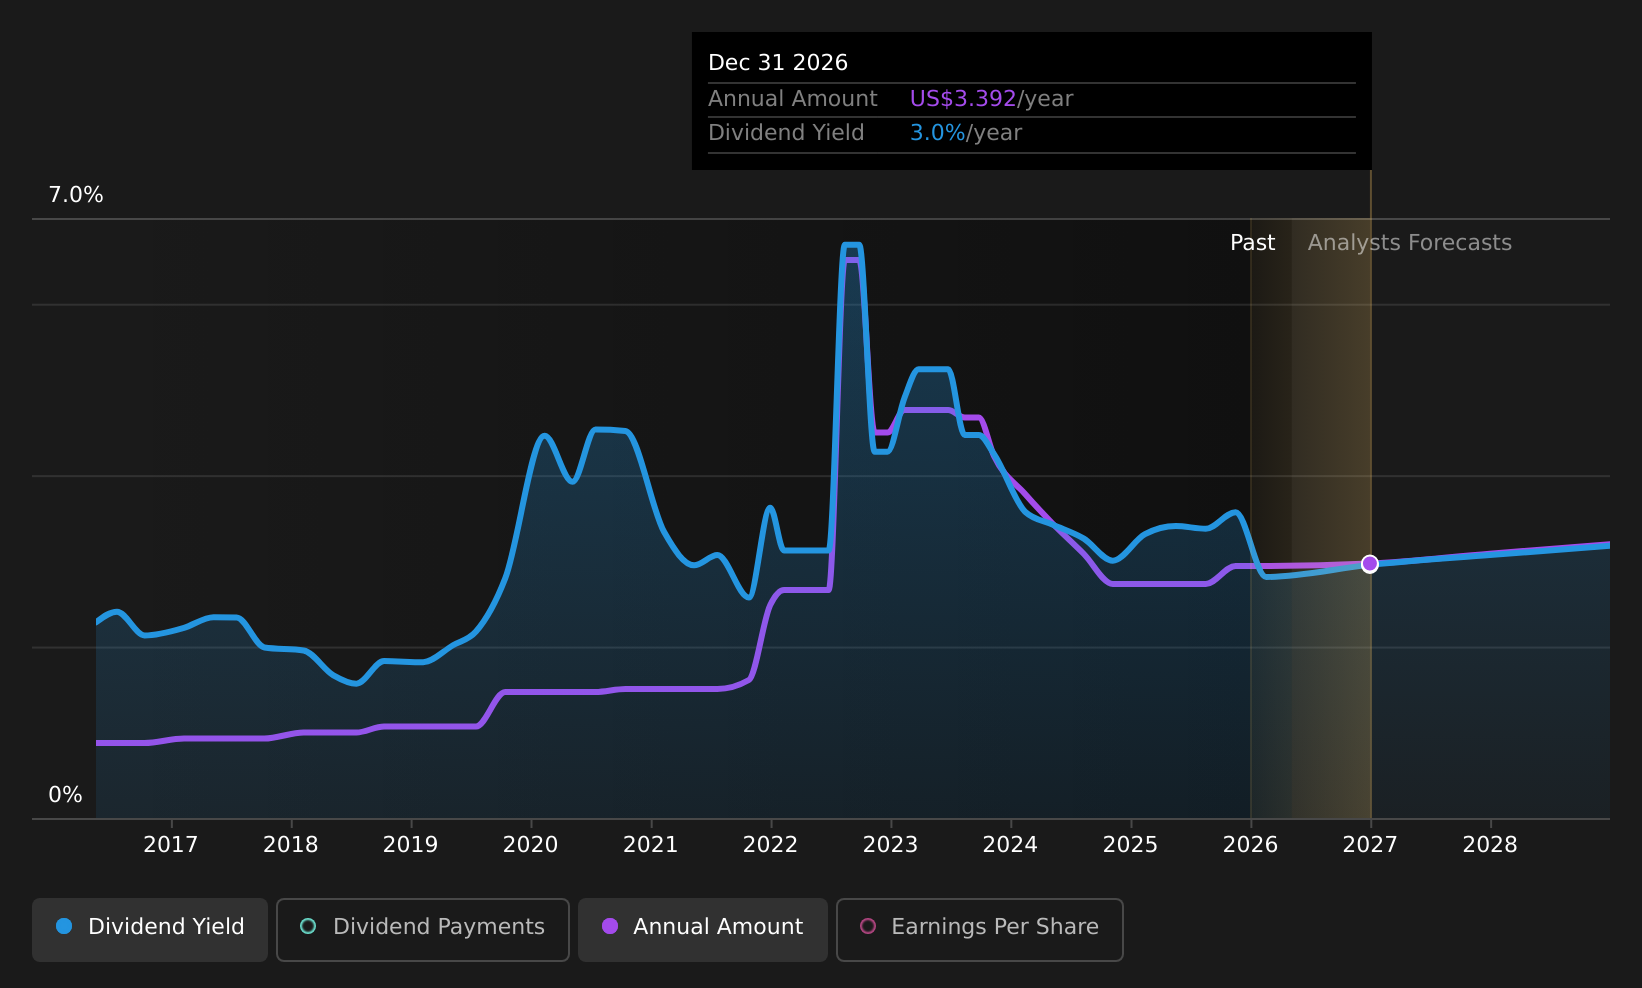The image size is (1642, 988).
Task: Select the 2028 x-axis label
Action: pos(1491,845)
